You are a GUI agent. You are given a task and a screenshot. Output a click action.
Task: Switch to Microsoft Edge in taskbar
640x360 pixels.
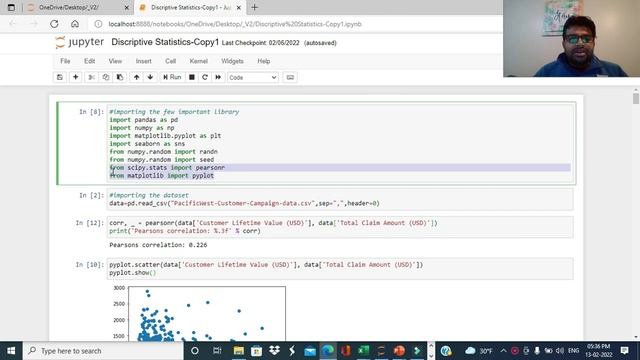328,351
